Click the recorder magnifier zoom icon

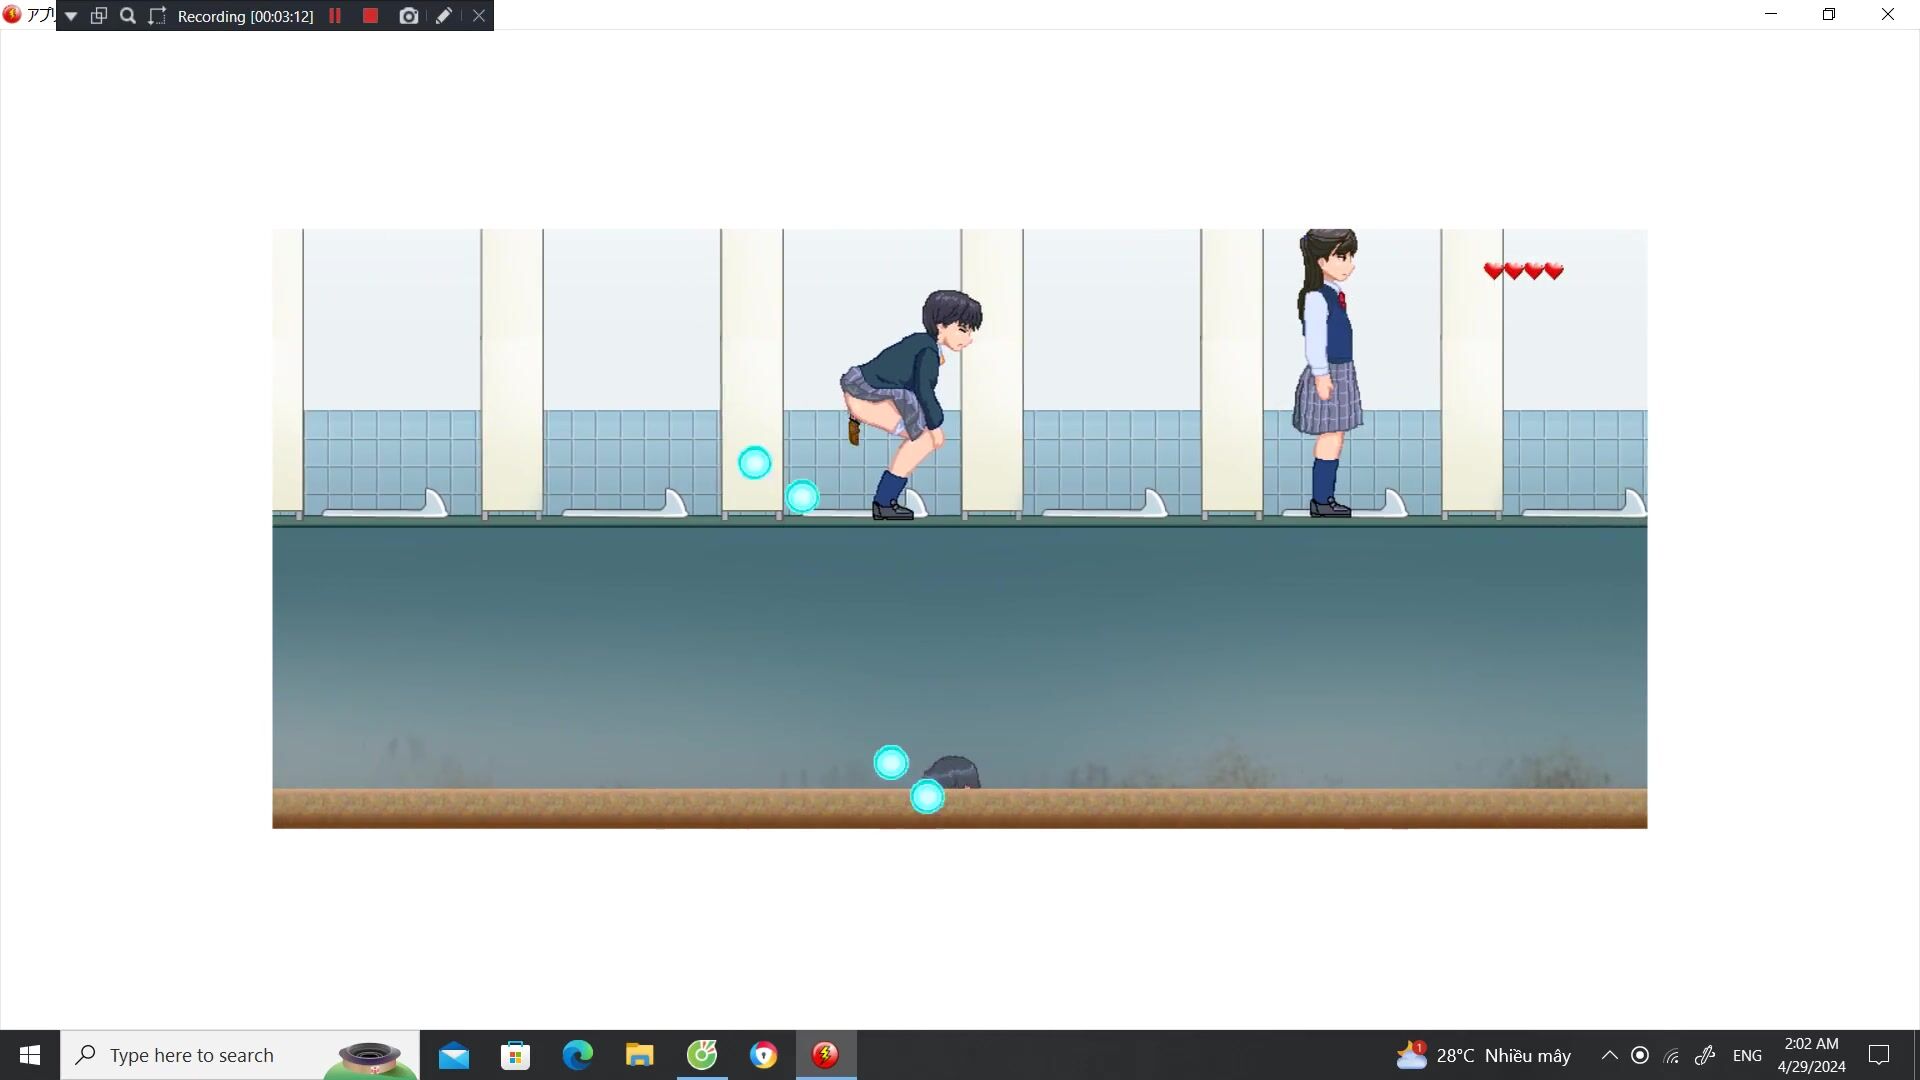128,16
